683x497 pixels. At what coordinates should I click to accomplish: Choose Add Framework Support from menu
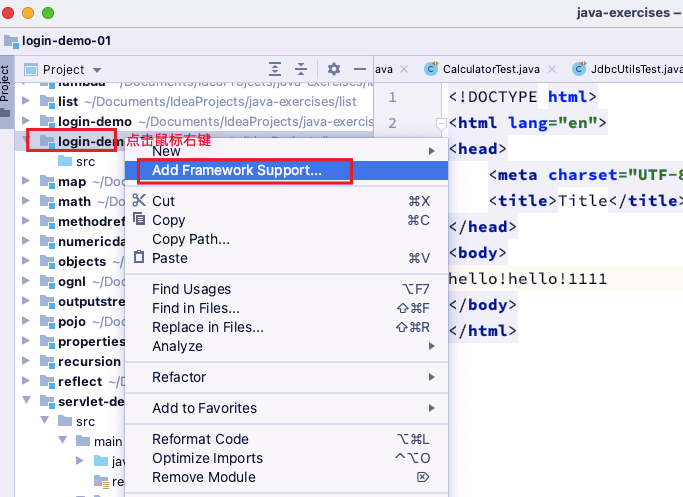[x=286, y=170]
